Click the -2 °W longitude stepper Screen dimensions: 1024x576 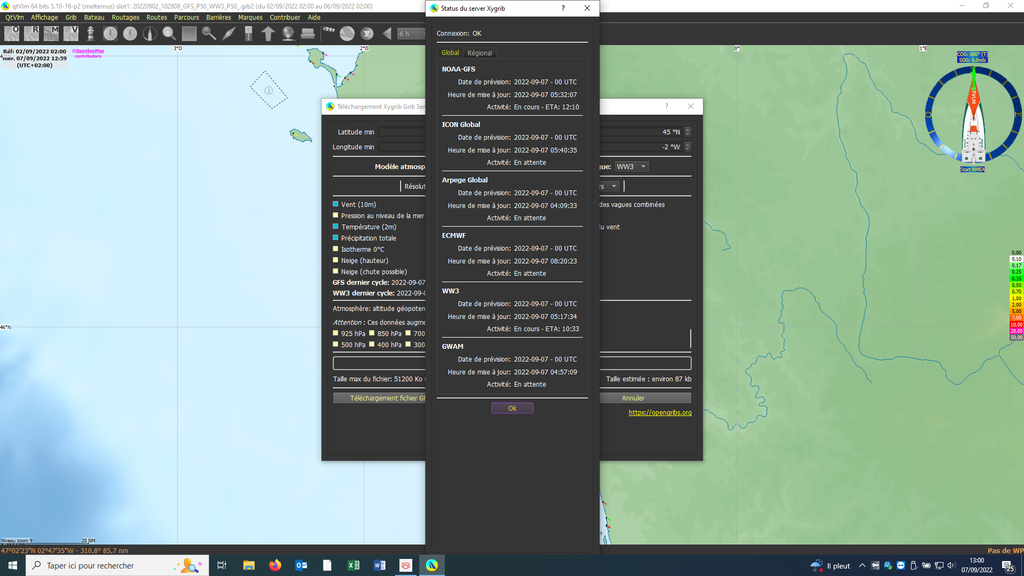pos(687,147)
